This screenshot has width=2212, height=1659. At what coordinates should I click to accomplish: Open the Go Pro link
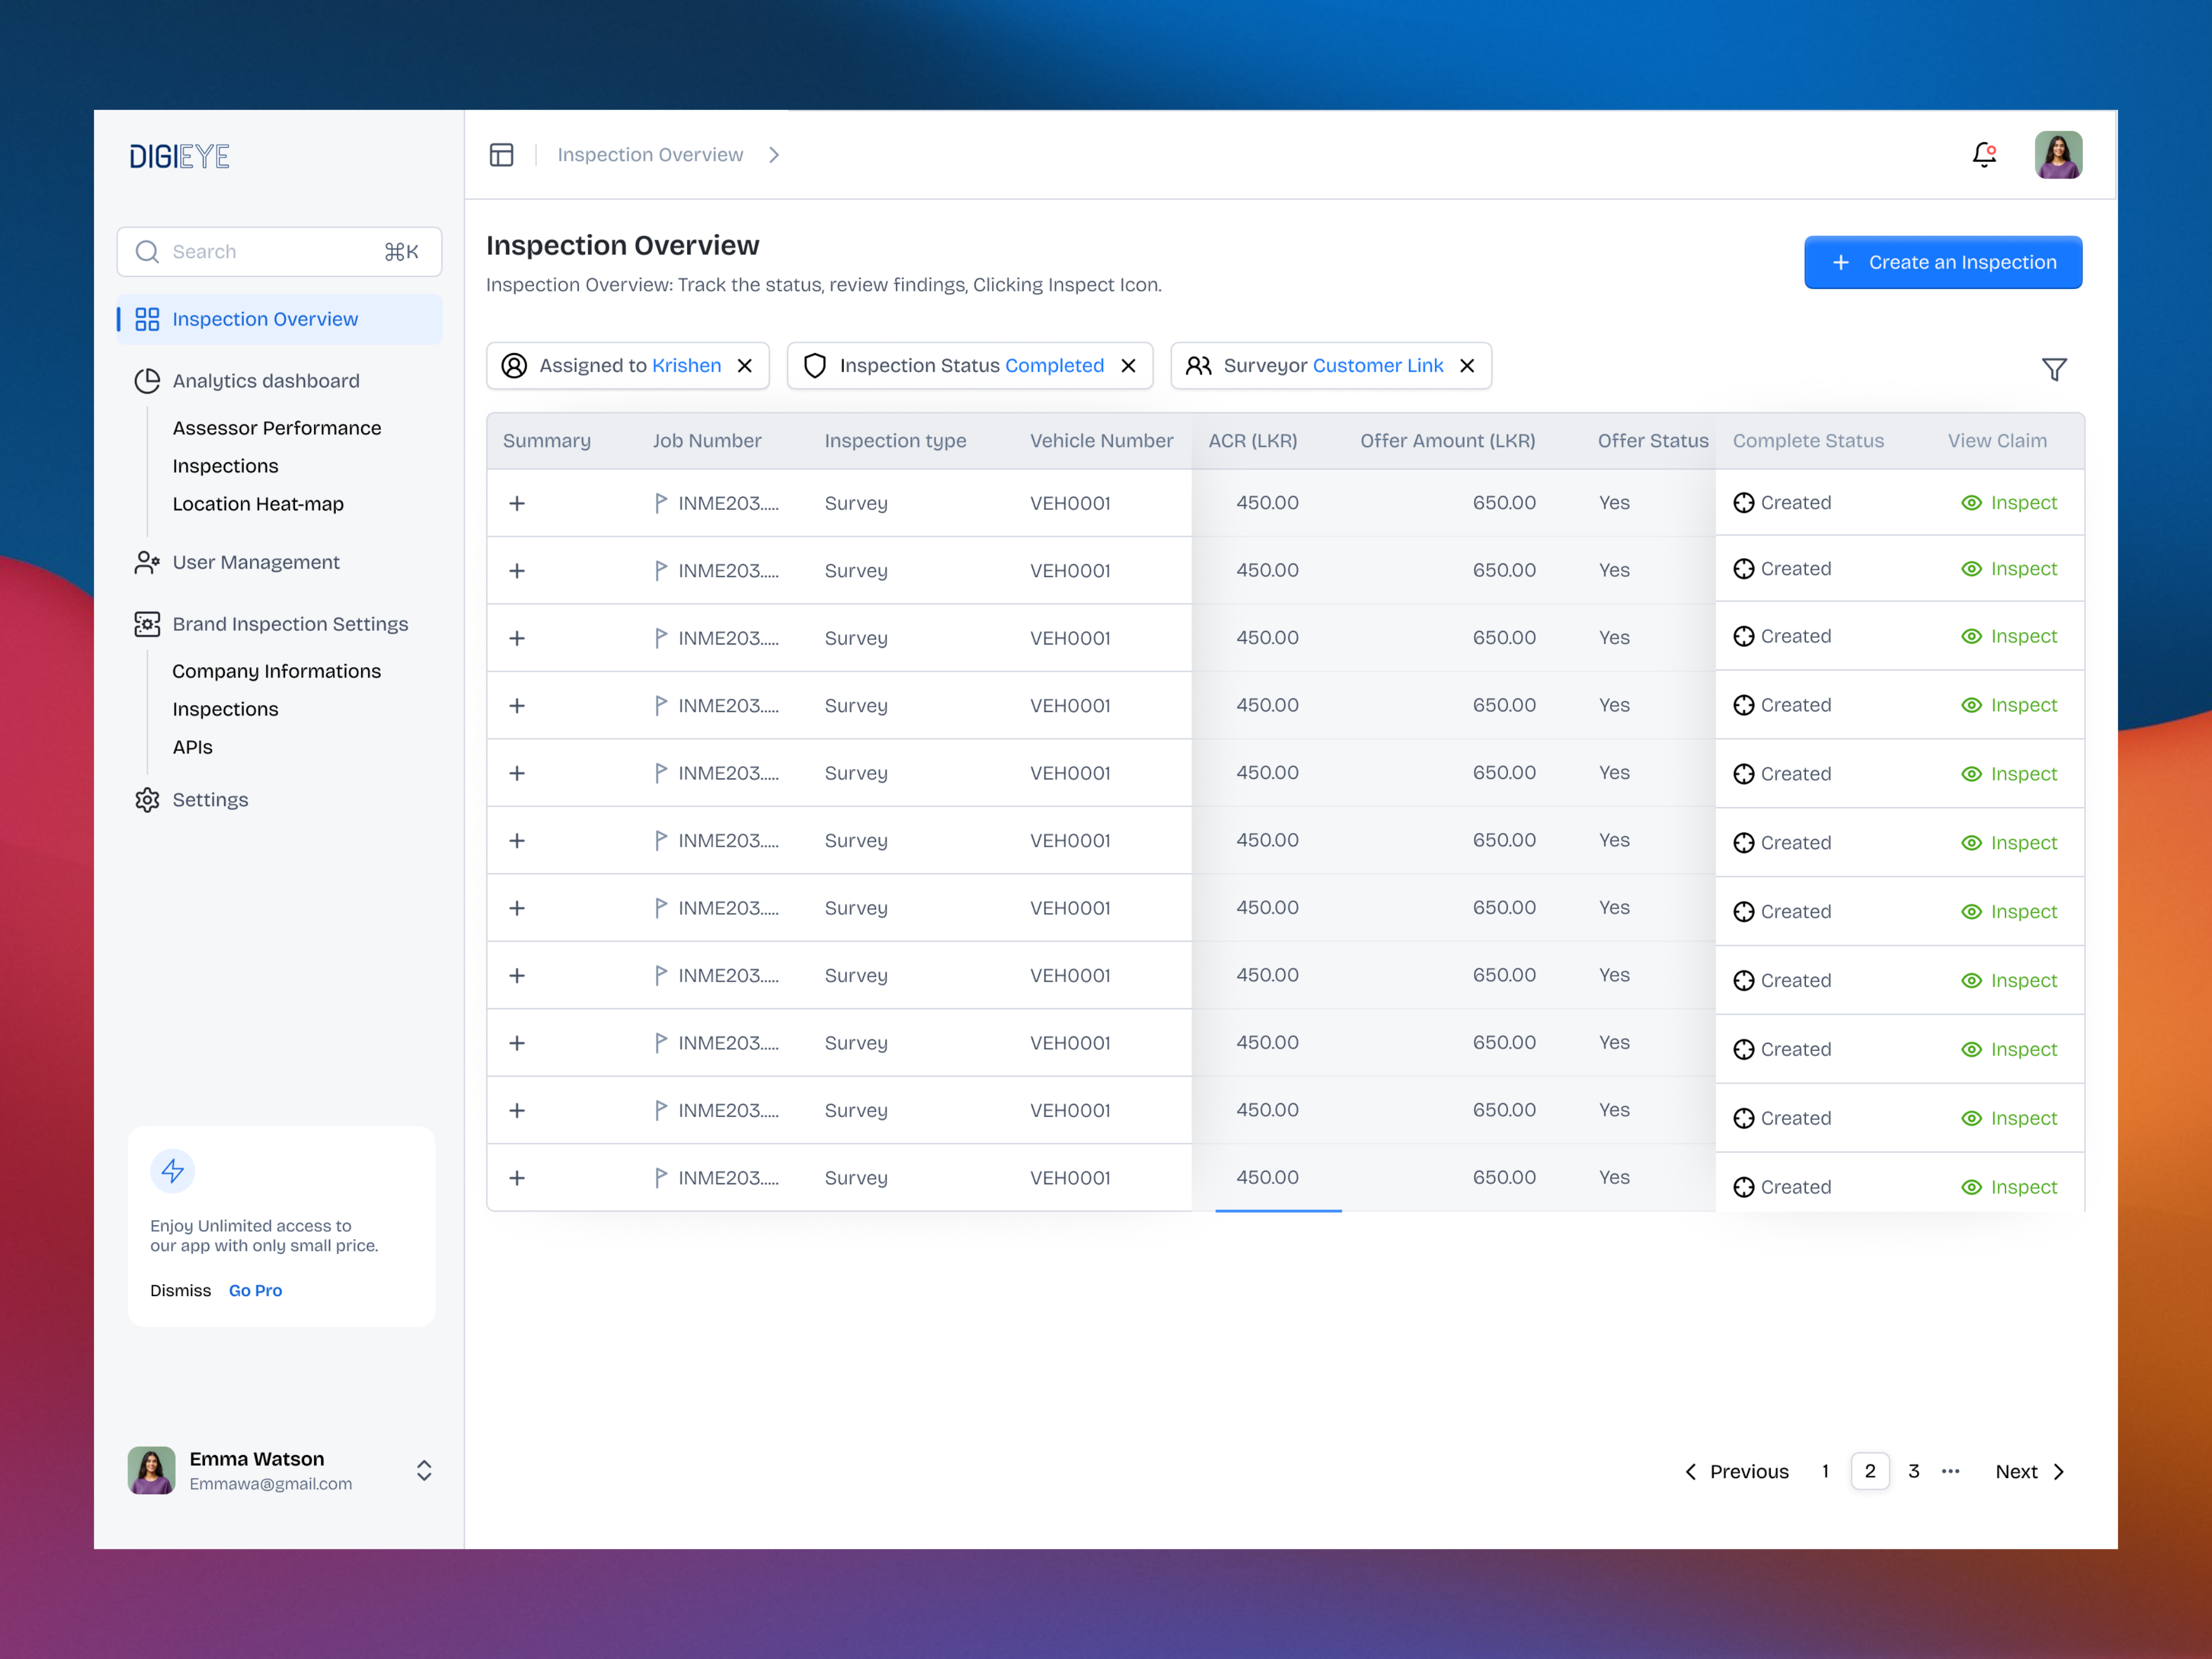pyautogui.click(x=255, y=1290)
